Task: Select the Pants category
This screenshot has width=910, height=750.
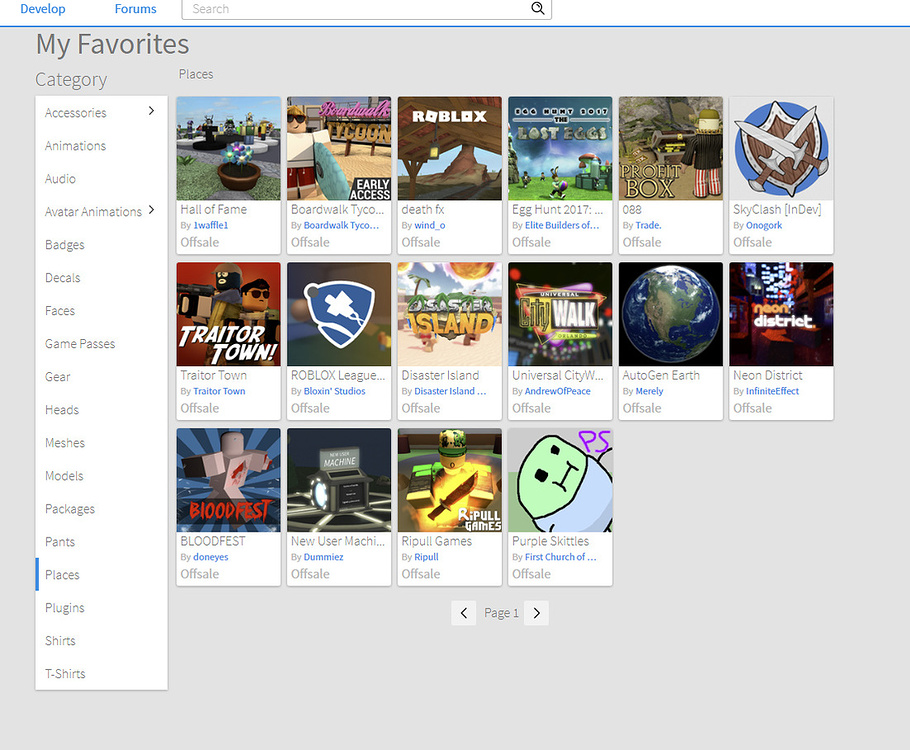Action: [102, 542]
